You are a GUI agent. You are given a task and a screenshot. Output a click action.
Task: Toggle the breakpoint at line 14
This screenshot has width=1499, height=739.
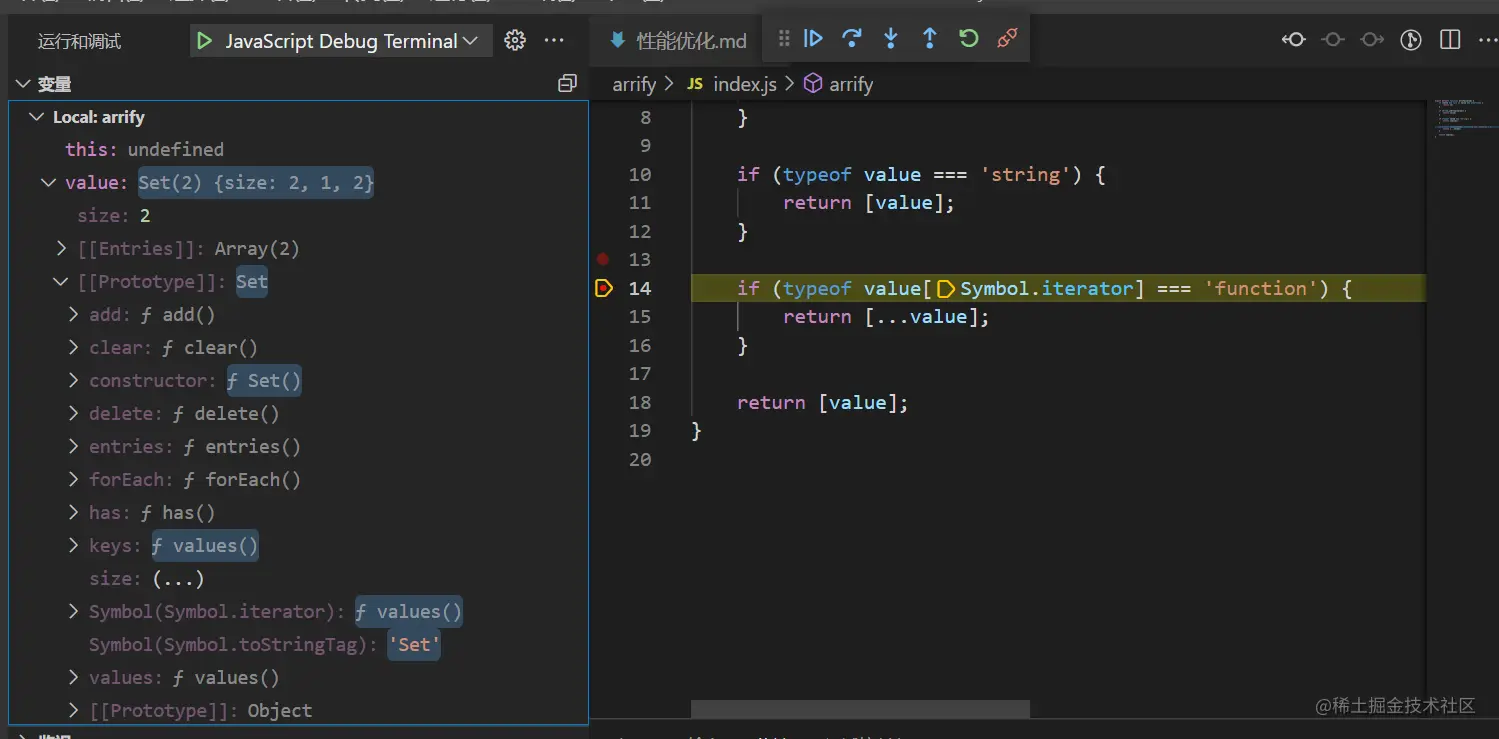point(604,288)
